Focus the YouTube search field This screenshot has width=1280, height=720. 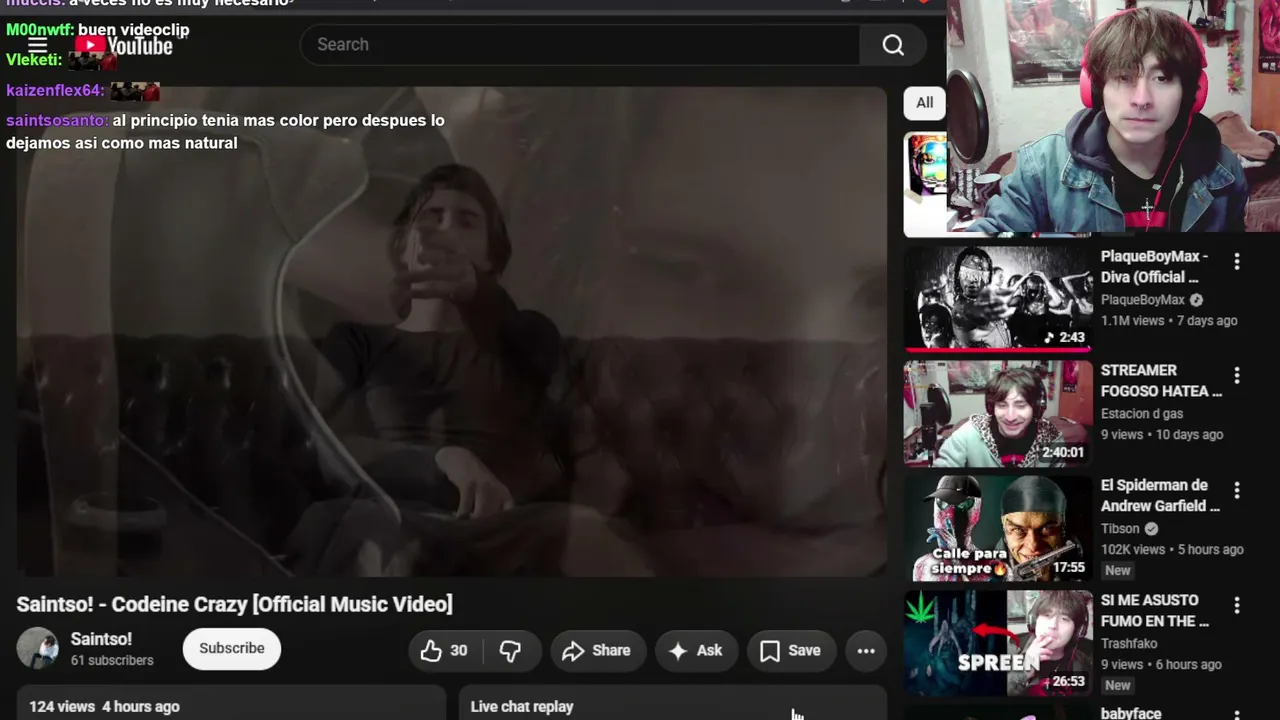[x=580, y=45]
